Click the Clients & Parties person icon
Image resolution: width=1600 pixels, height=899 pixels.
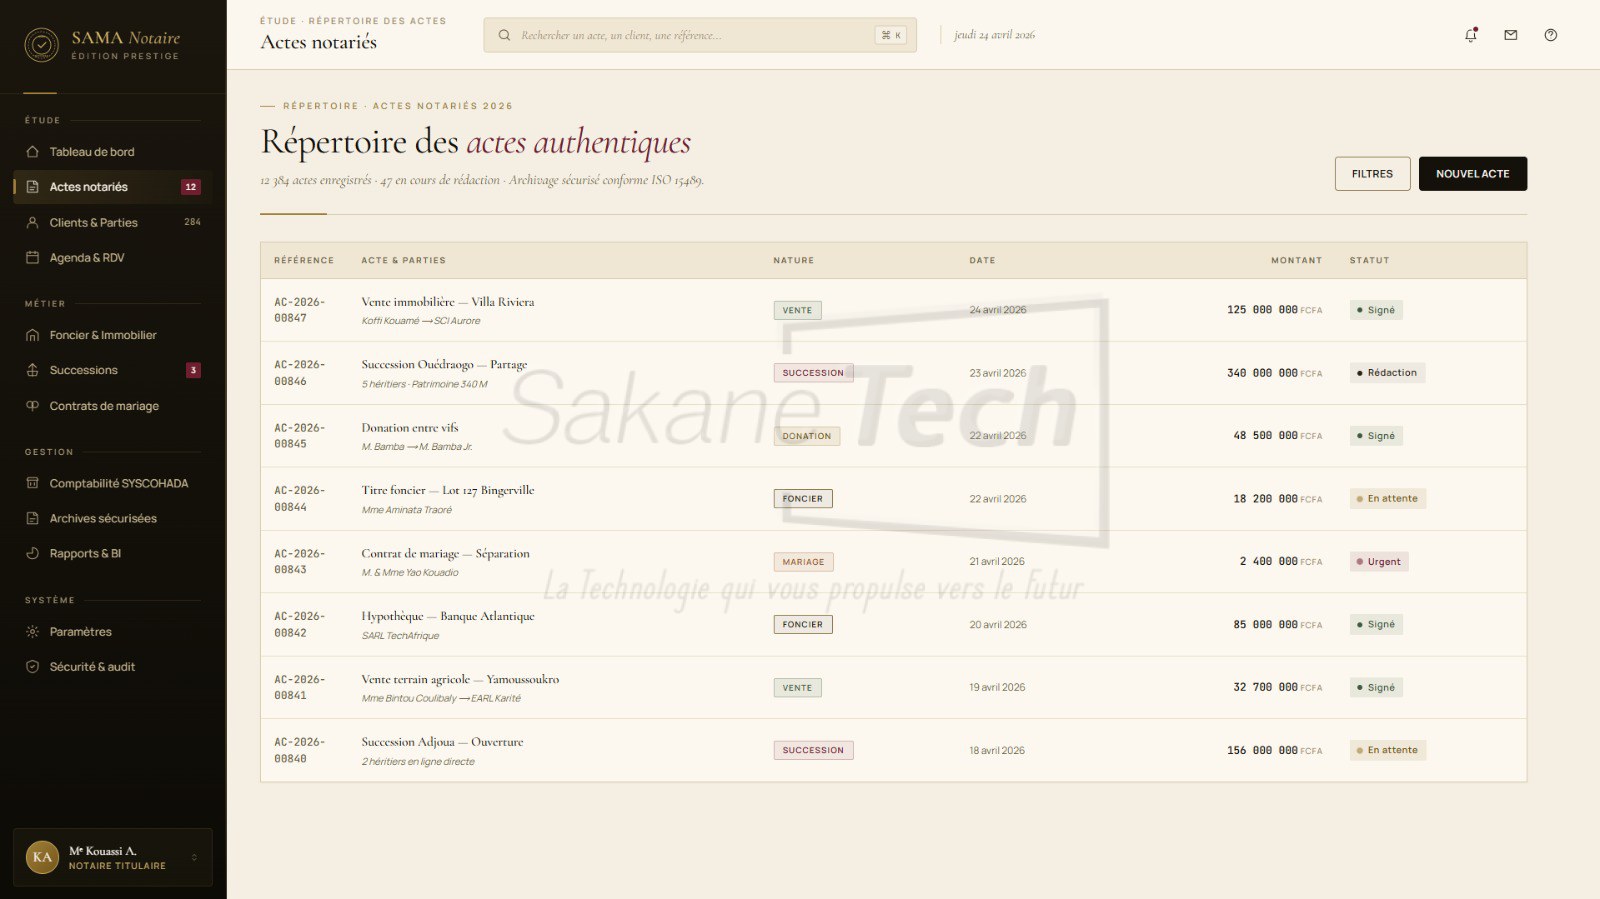pyautogui.click(x=32, y=223)
